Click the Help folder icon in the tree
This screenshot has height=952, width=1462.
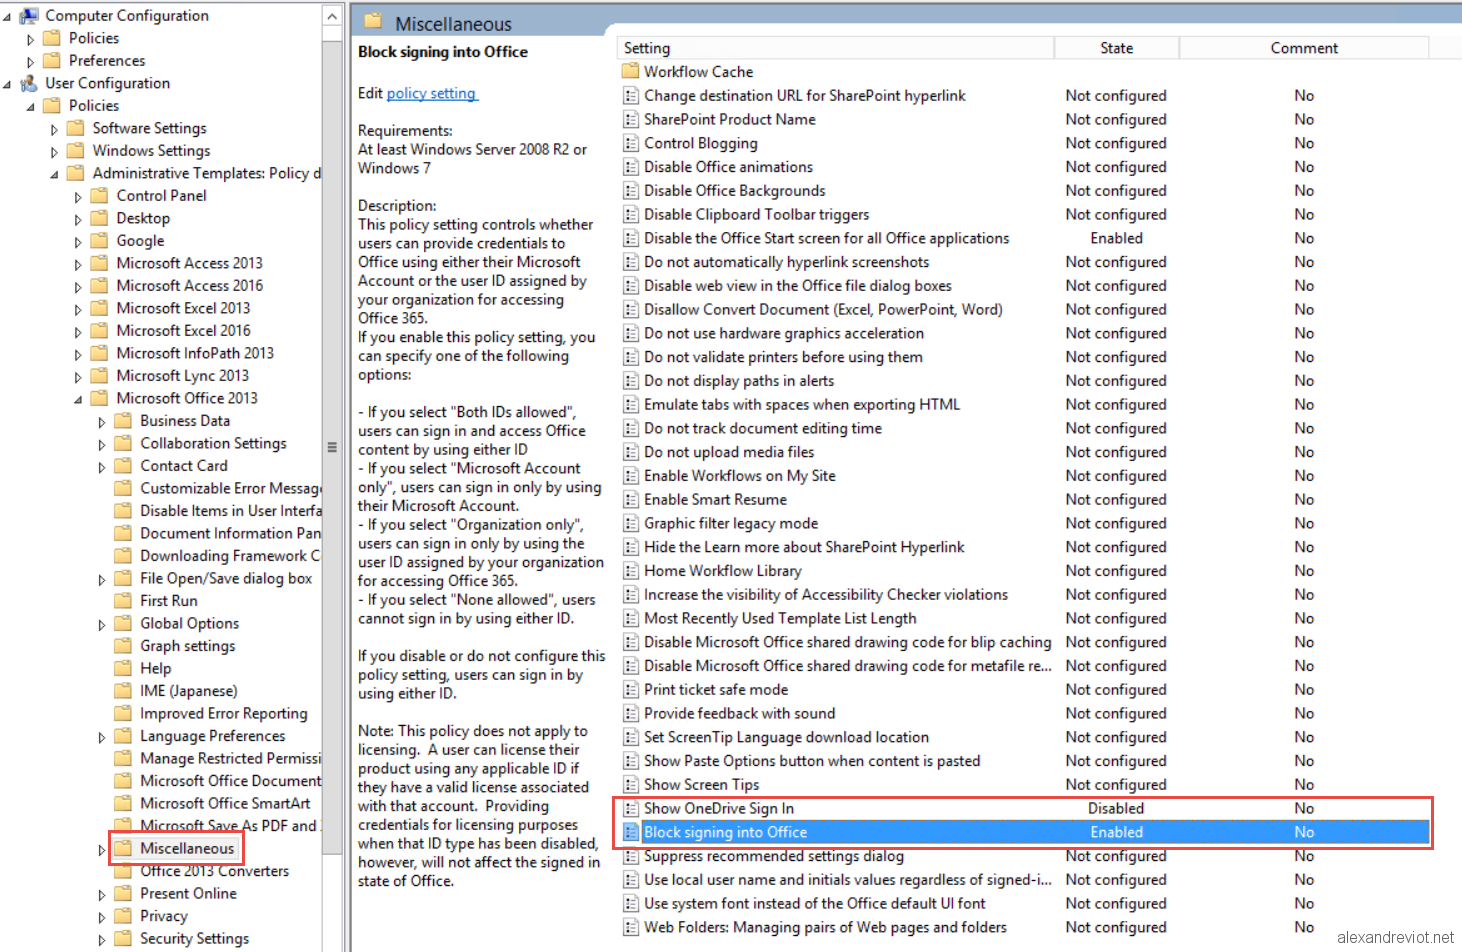tap(123, 668)
